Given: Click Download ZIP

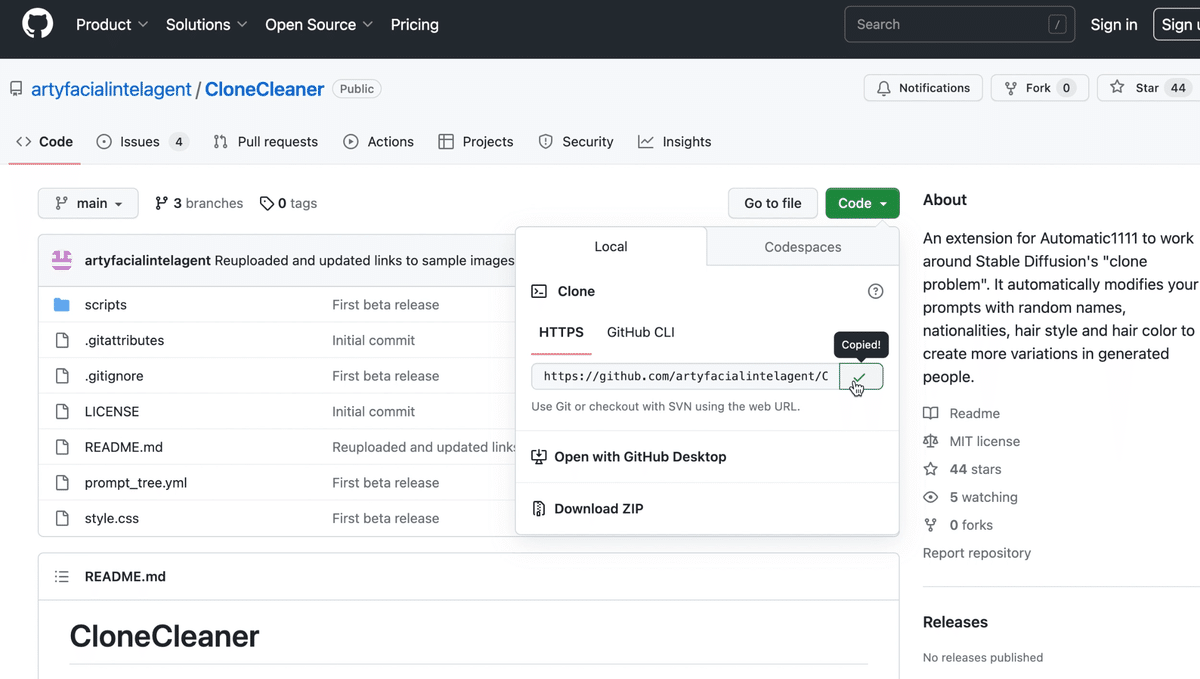Looking at the screenshot, I should (x=598, y=509).
